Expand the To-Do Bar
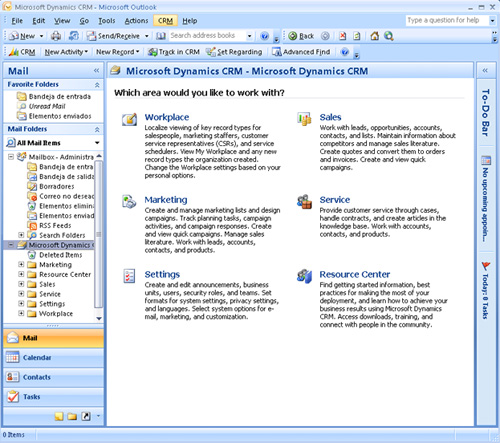Viewport: 500px width, 443px height. coord(485,70)
